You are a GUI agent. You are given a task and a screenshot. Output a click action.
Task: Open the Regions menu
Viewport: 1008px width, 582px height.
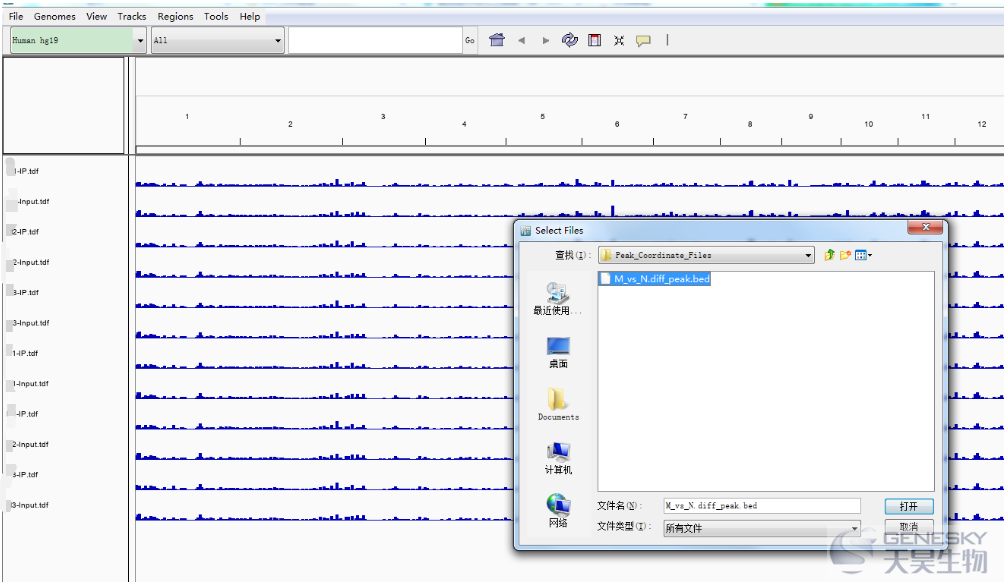[x=176, y=16]
